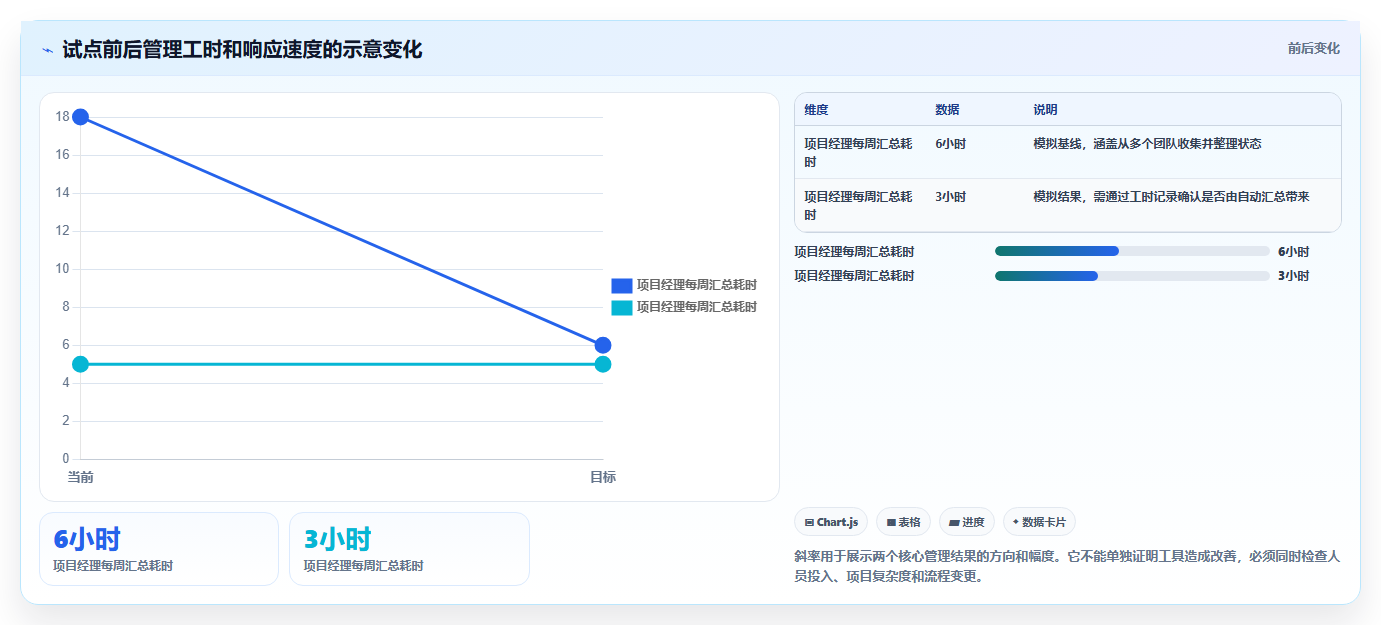
Task: Click the card title 试点前后管理工时和响应速度的示意变化
Action: (x=242, y=50)
